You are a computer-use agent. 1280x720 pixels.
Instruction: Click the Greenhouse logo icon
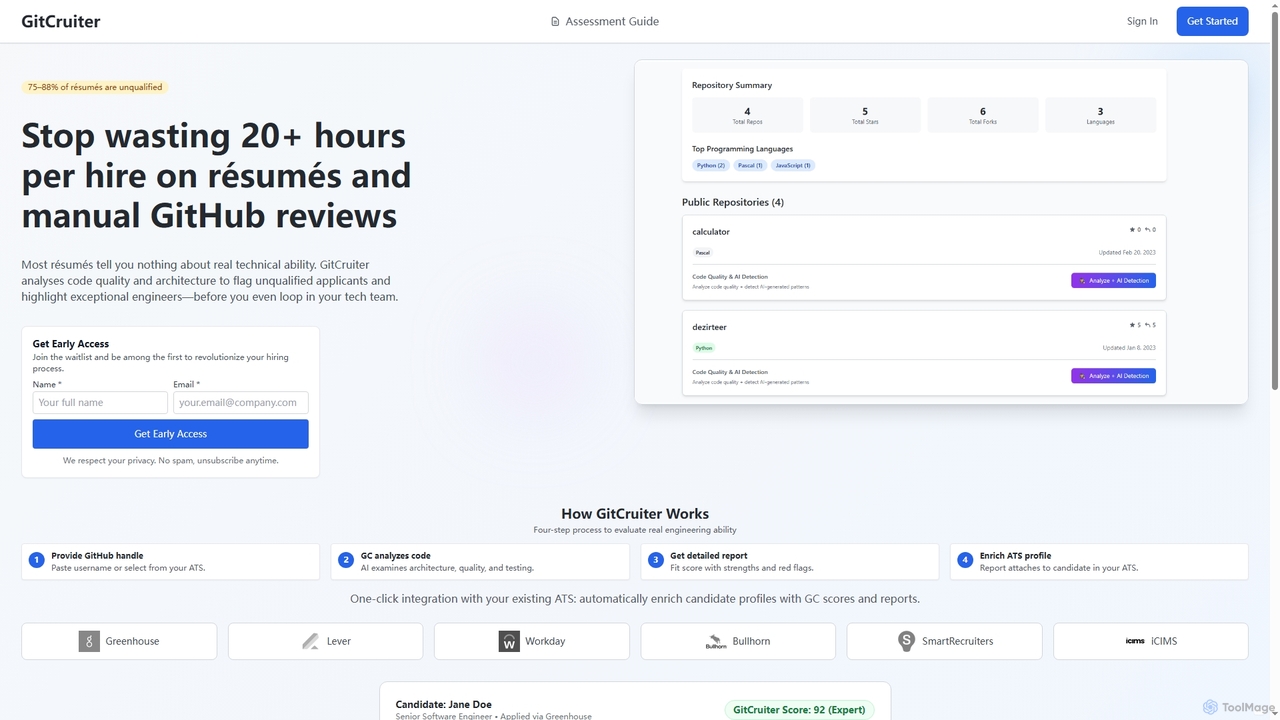click(x=89, y=641)
